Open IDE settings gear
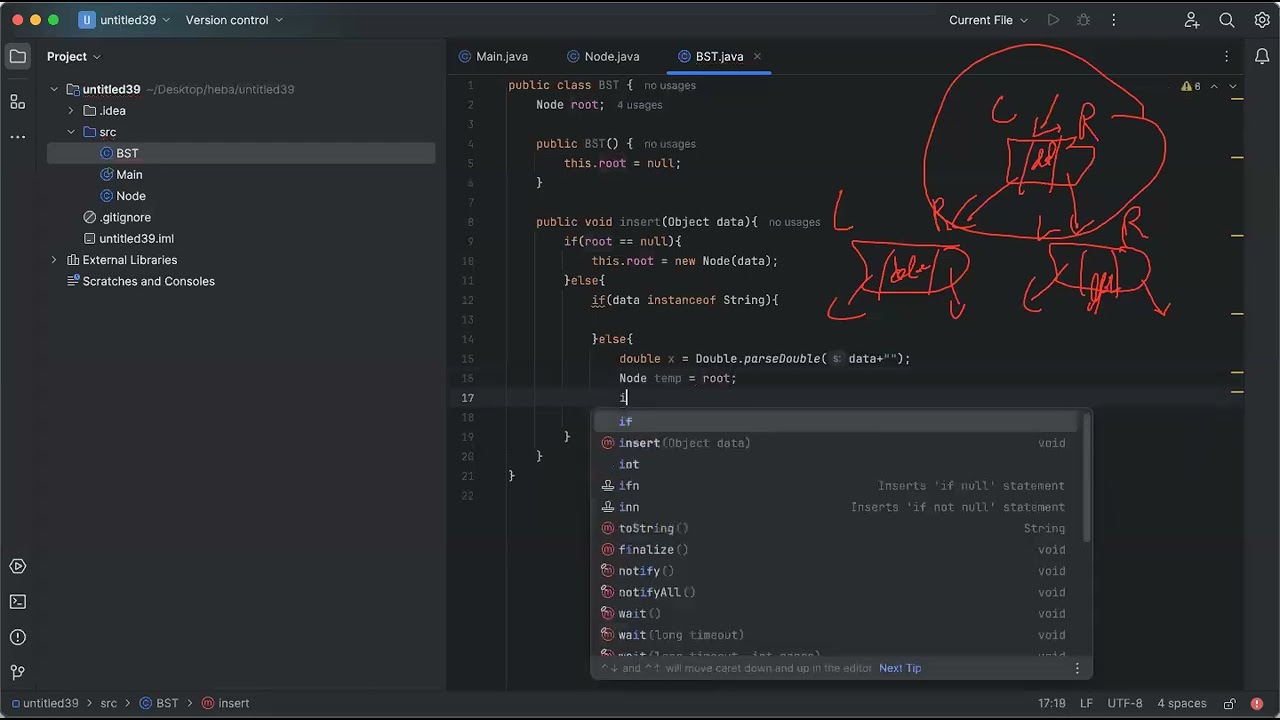The height and width of the screenshot is (720, 1280). tap(1262, 20)
